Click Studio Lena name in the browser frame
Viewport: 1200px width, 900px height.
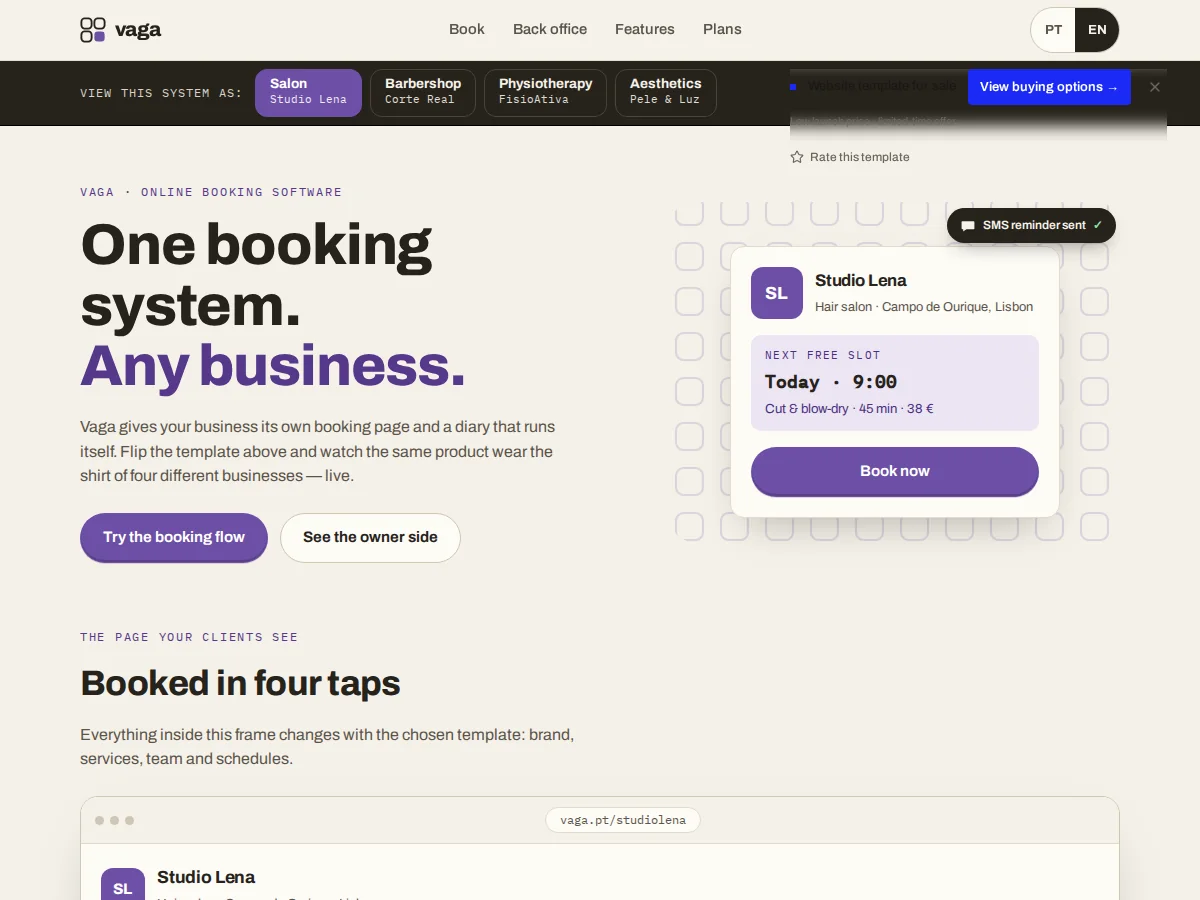click(x=206, y=877)
